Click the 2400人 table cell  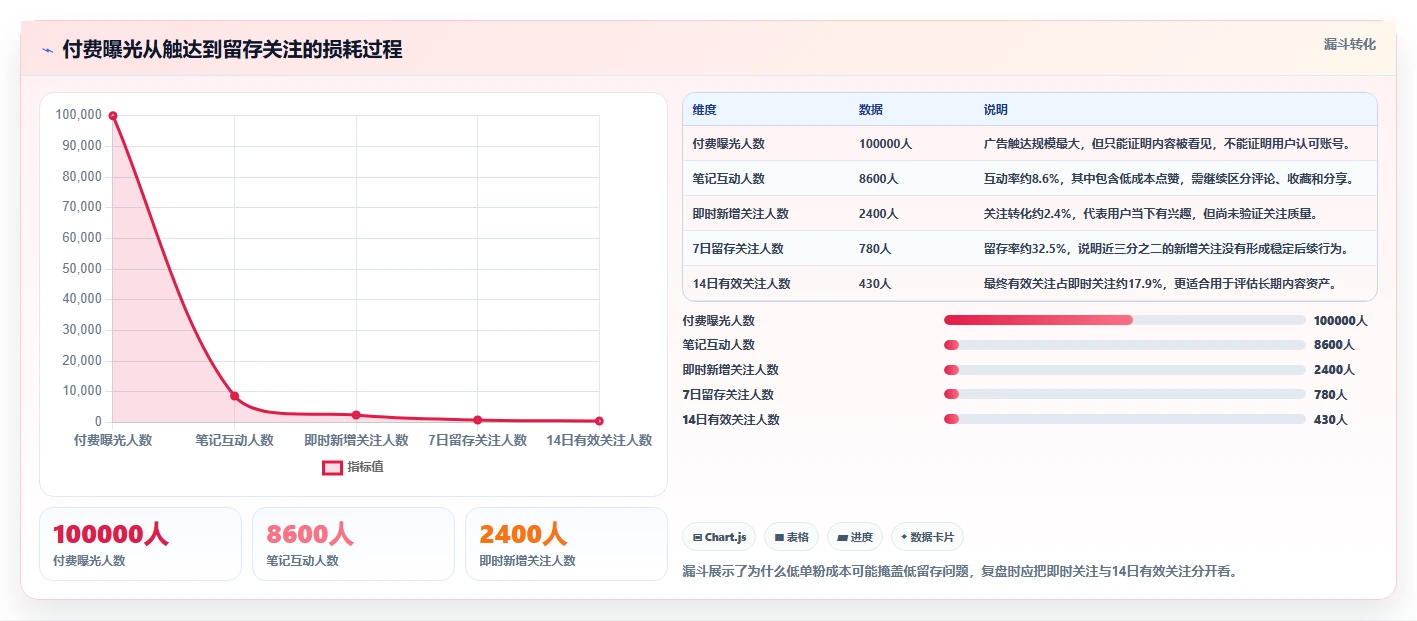[878, 214]
